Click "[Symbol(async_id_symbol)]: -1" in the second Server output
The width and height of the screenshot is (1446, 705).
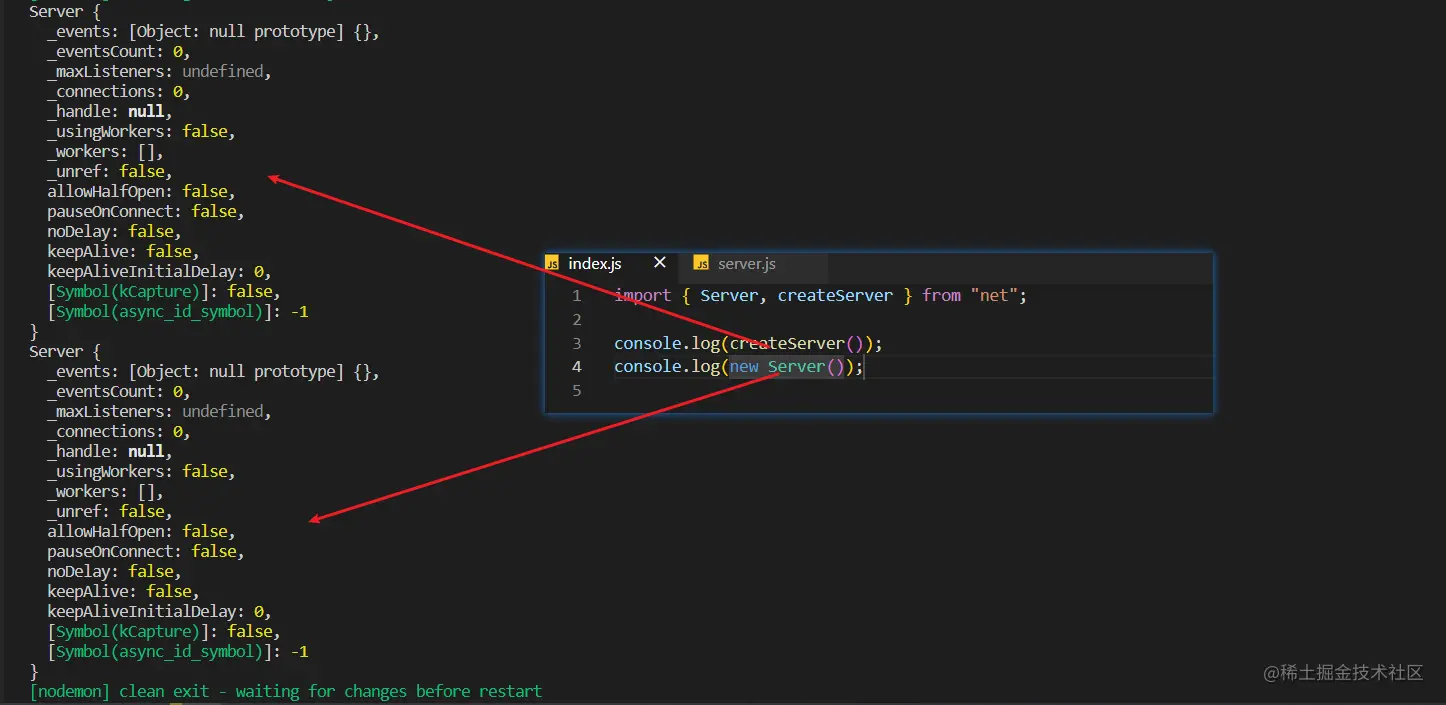tap(178, 651)
